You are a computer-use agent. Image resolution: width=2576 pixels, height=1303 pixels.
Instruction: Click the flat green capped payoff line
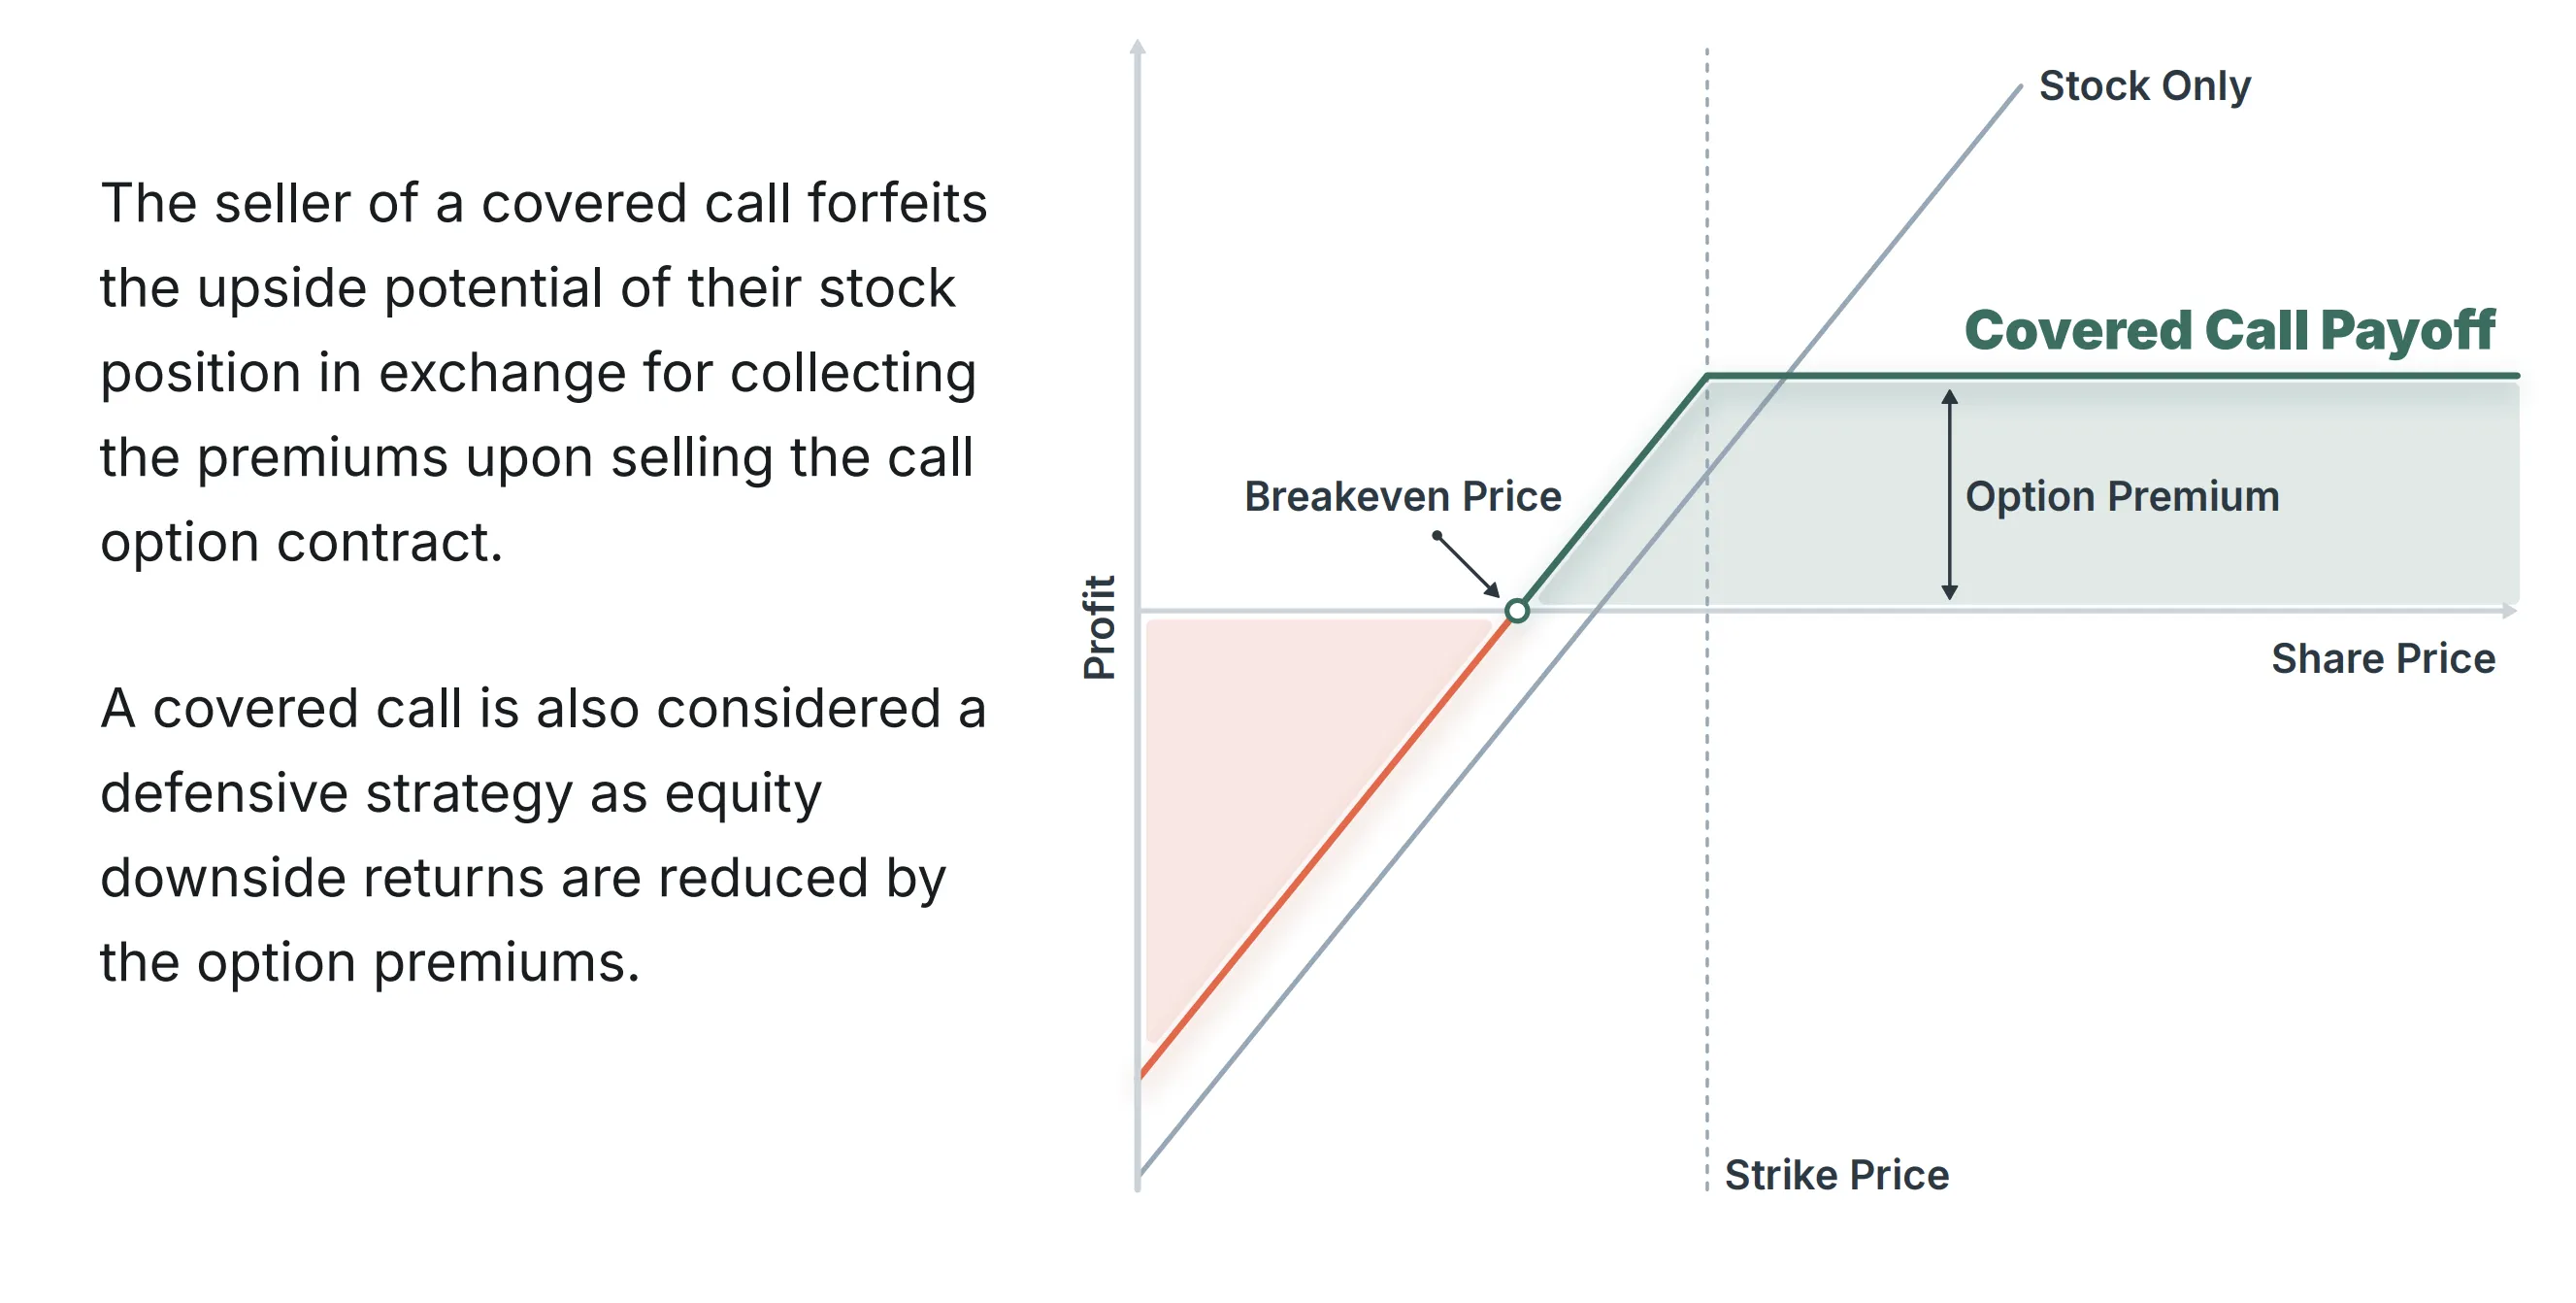[2112, 376]
